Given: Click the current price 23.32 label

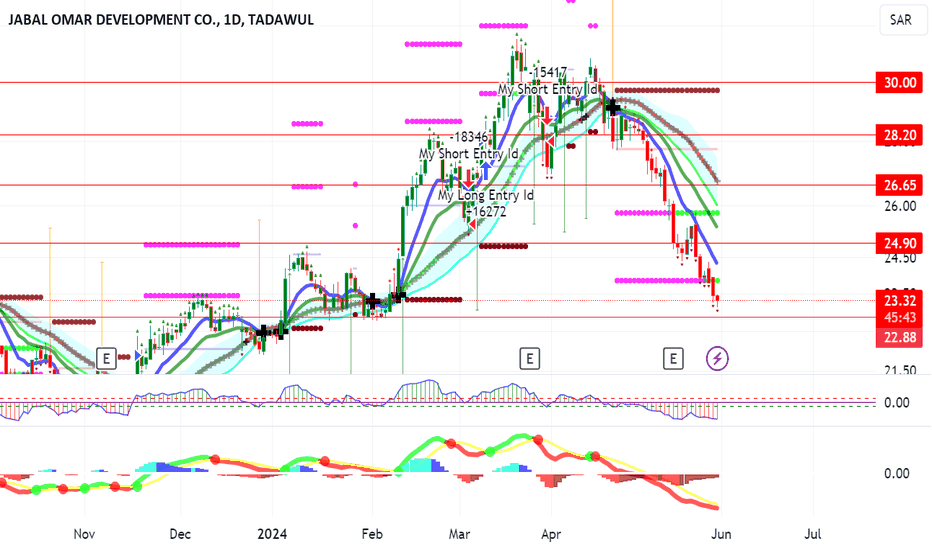Looking at the screenshot, I should 900,300.
